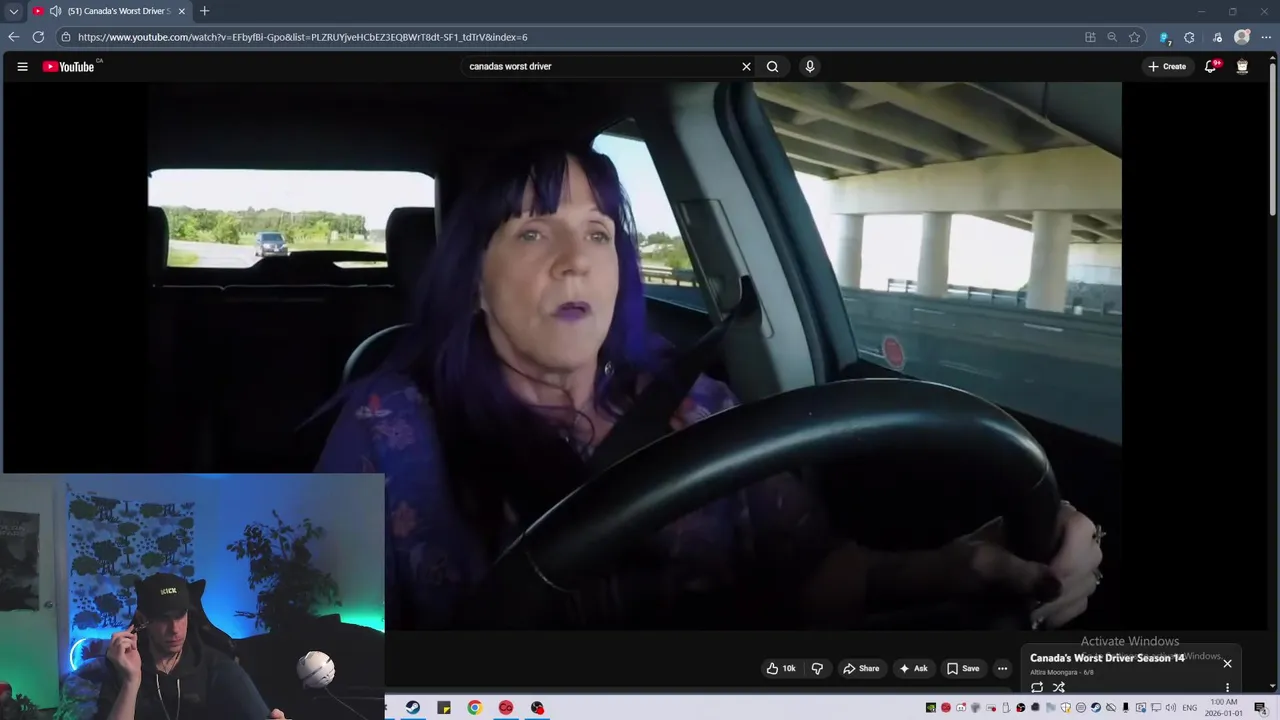Open the YouTube guide hamburger menu

coord(22,67)
